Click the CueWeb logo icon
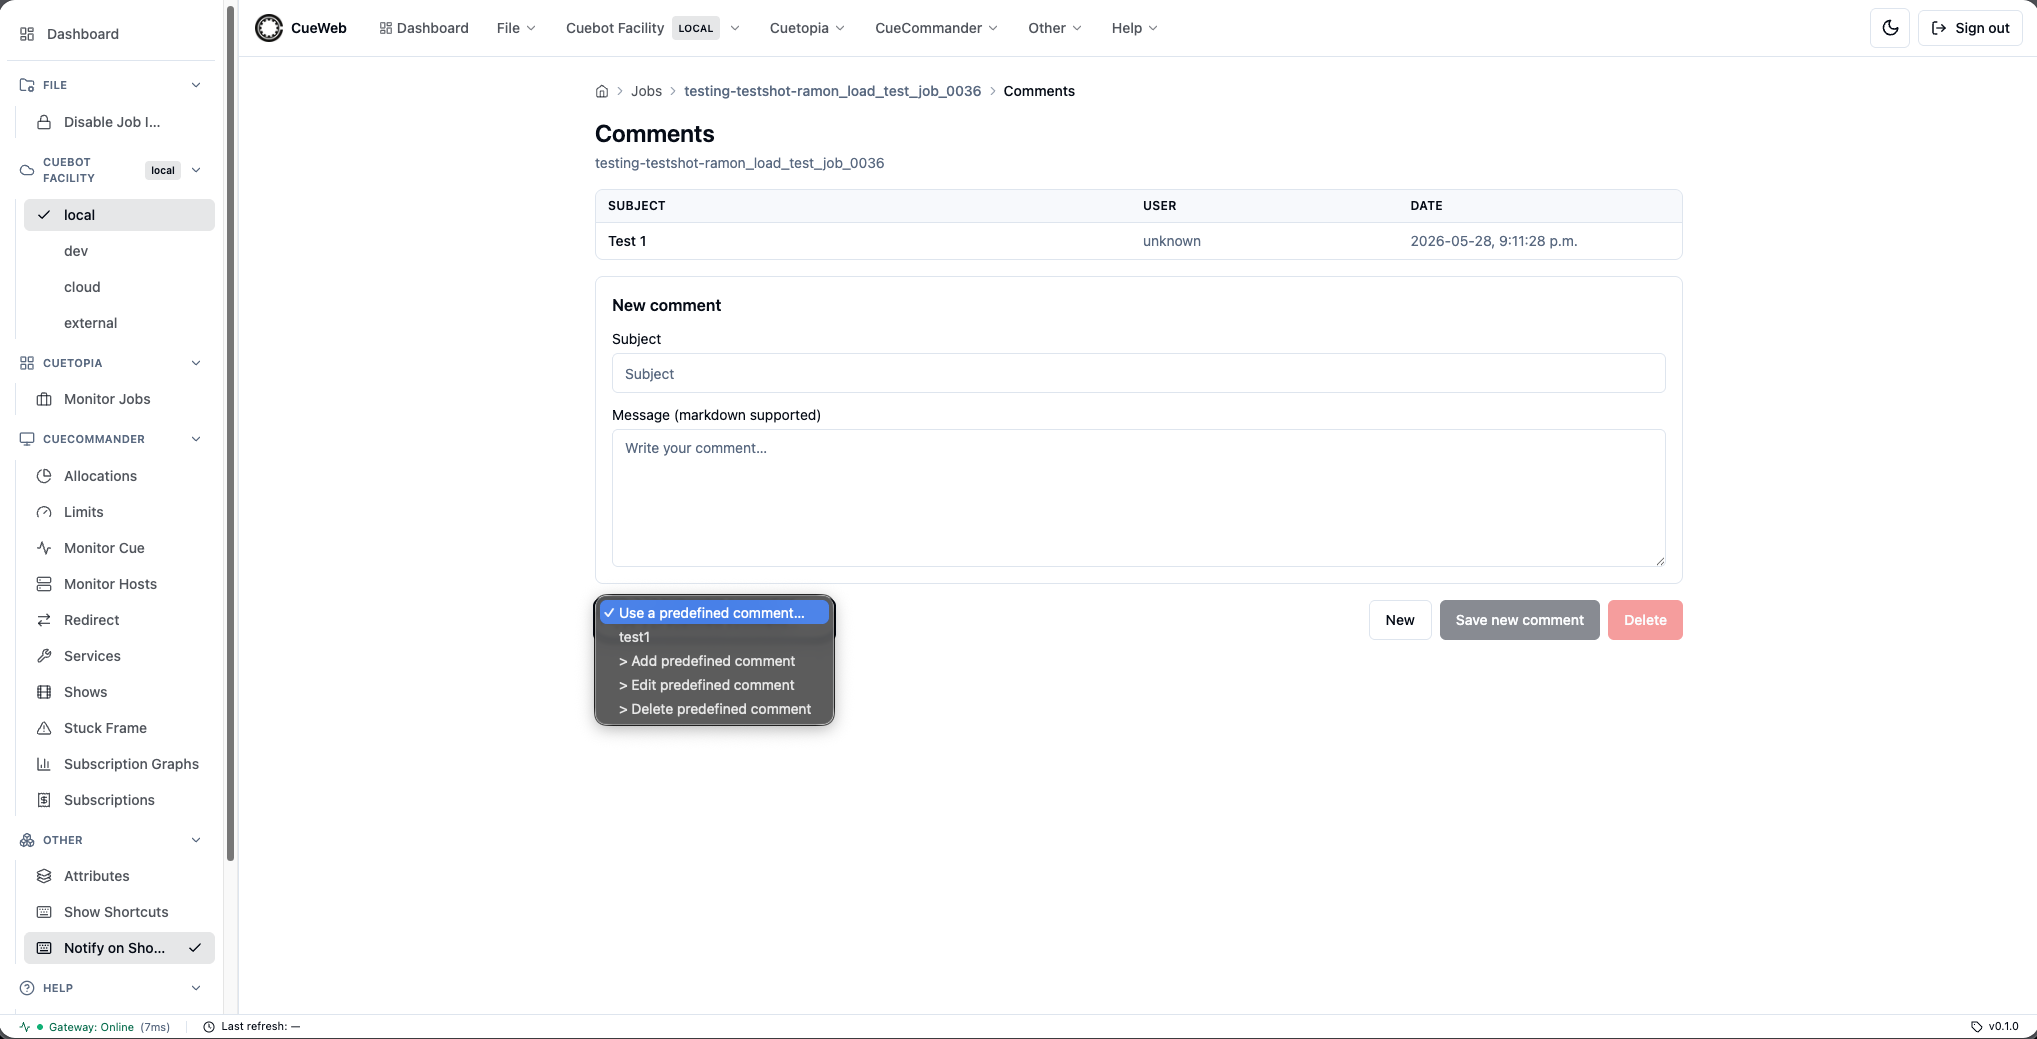Viewport: 2037px width, 1039px height. pos(268,28)
